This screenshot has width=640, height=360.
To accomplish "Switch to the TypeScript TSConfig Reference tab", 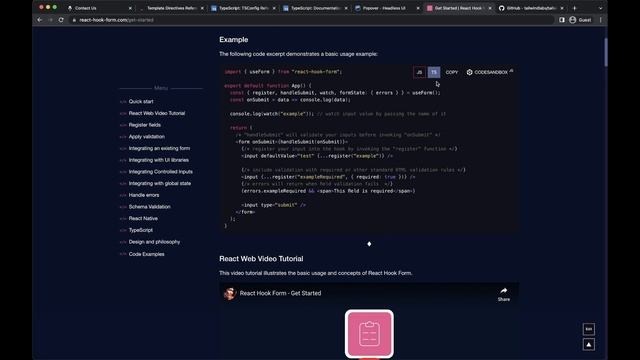I will (x=243, y=8).
